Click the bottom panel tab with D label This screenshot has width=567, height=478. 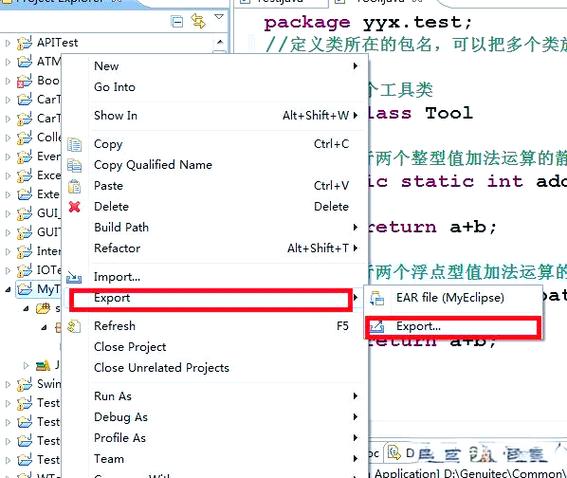tap(401, 453)
